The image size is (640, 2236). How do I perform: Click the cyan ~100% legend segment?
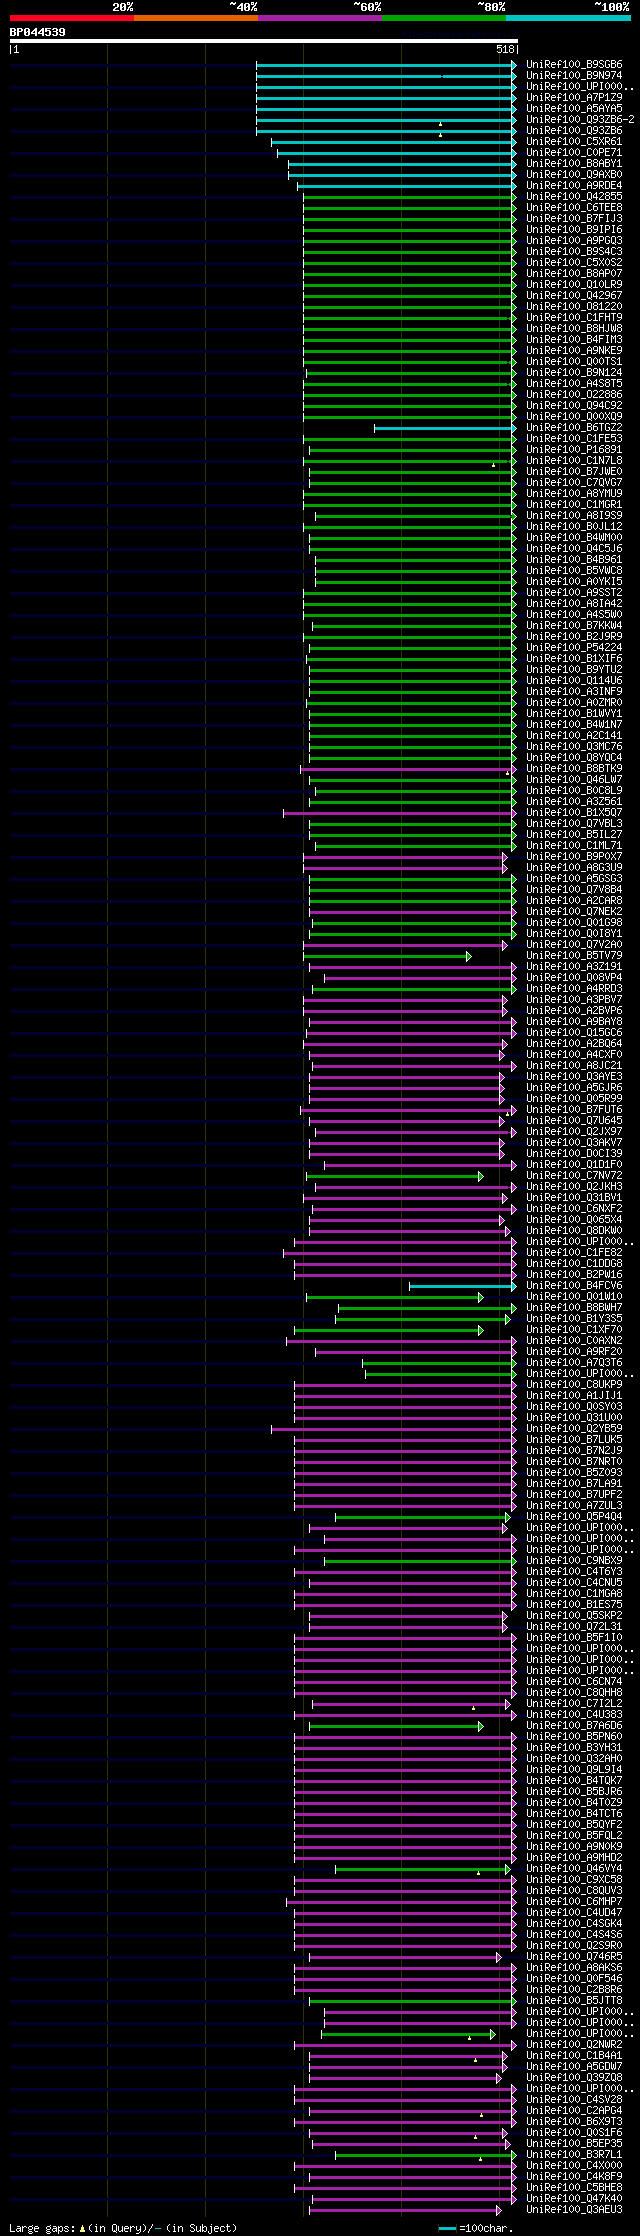[568, 18]
